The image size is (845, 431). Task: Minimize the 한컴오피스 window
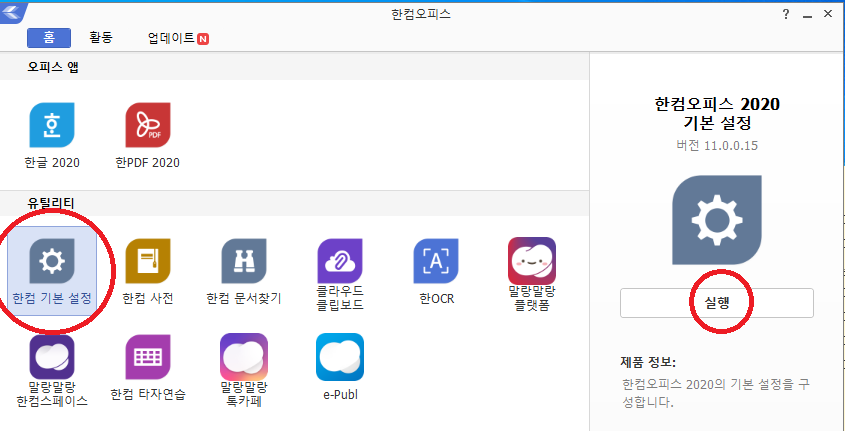click(x=807, y=16)
